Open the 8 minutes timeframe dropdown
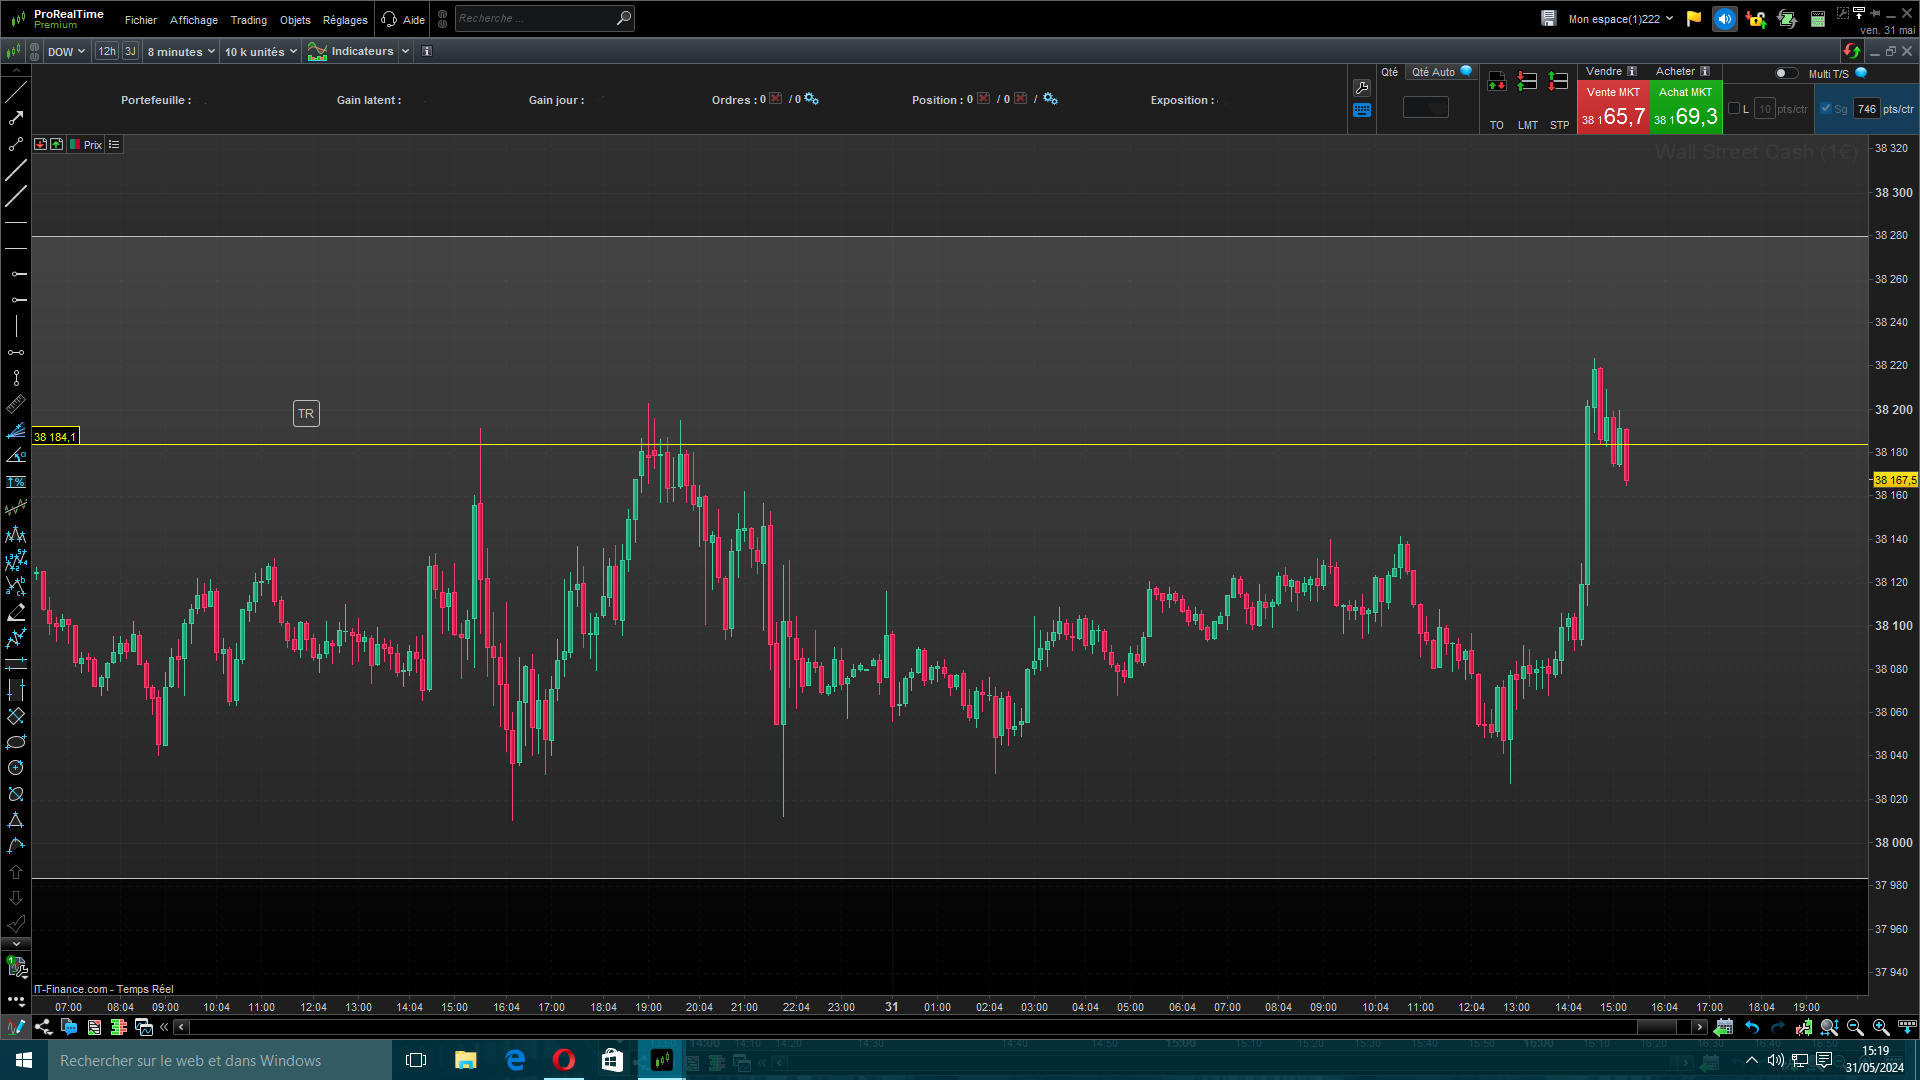Screen dimensions: 1920x1080 pyautogui.click(x=181, y=51)
